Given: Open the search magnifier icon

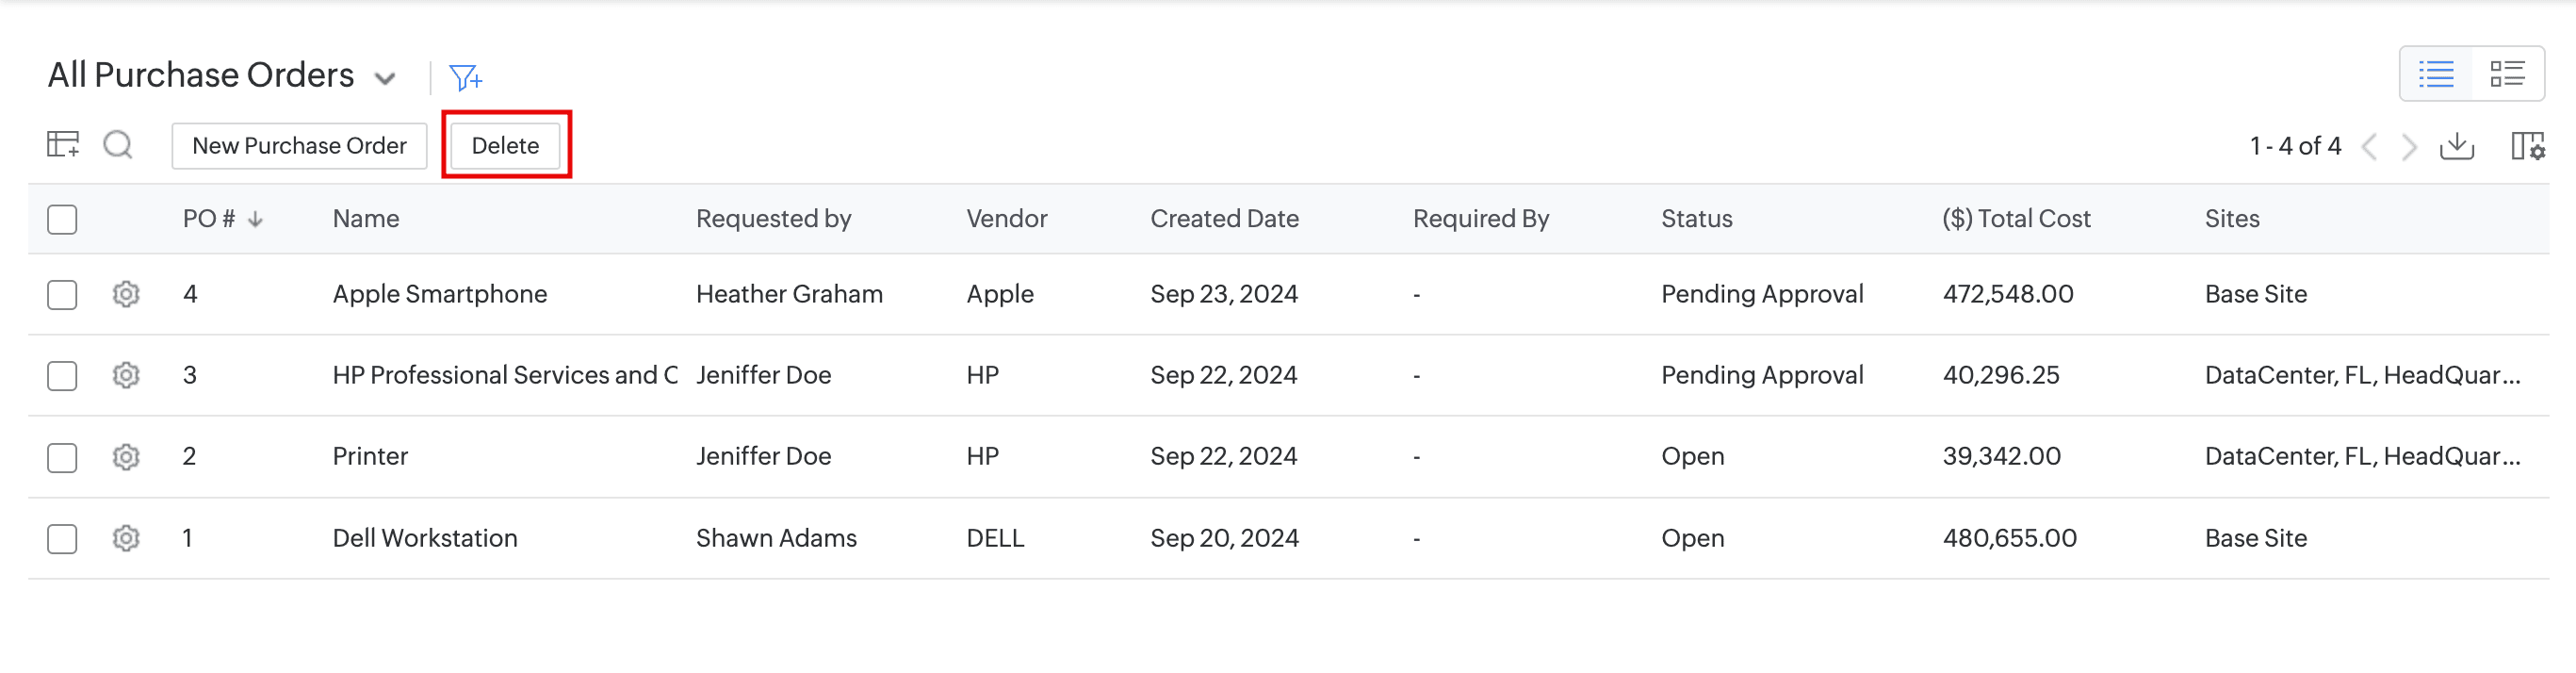Looking at the screenshot, I should [118, 145].
